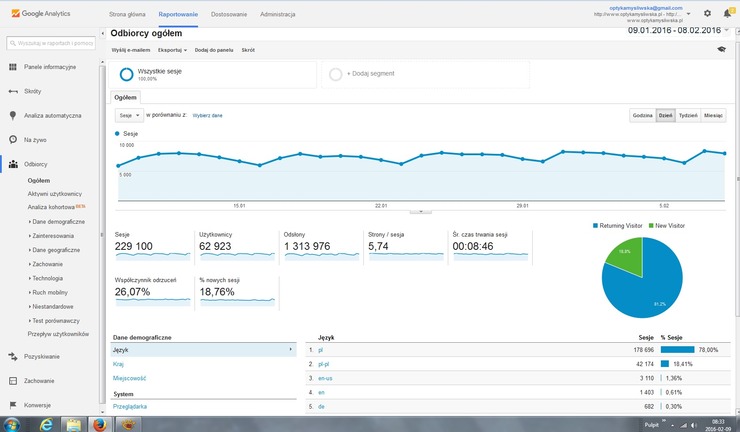740x432 pixels.
Task: Click the Zachowanie window icon in sidebar
Action: 13,381
